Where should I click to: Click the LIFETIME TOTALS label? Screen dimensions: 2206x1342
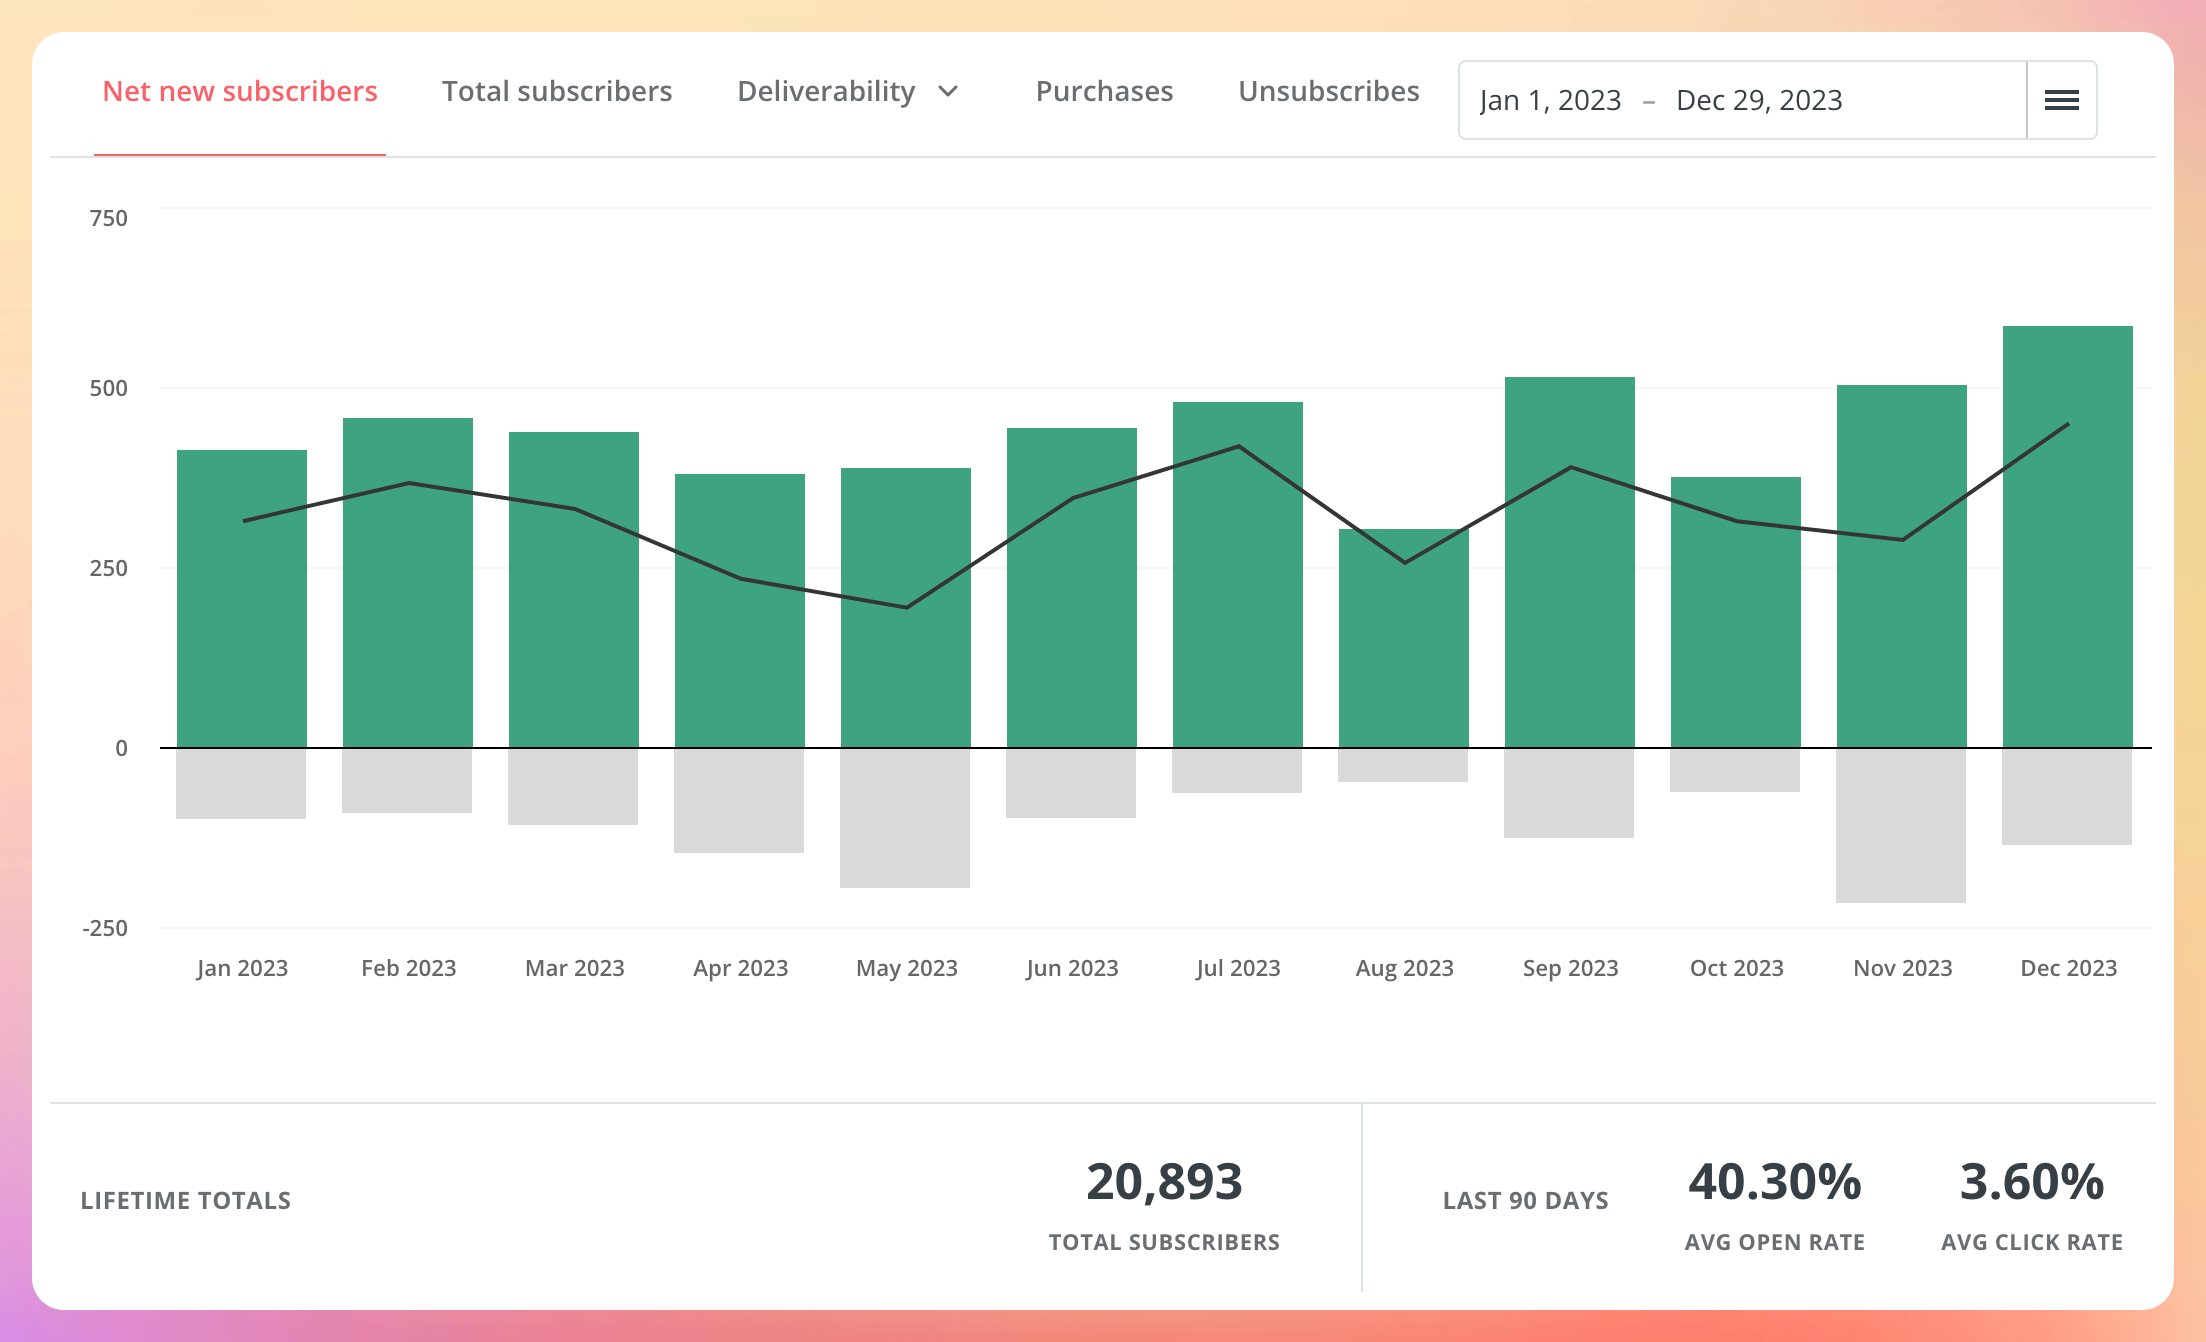click(185, 1200)
